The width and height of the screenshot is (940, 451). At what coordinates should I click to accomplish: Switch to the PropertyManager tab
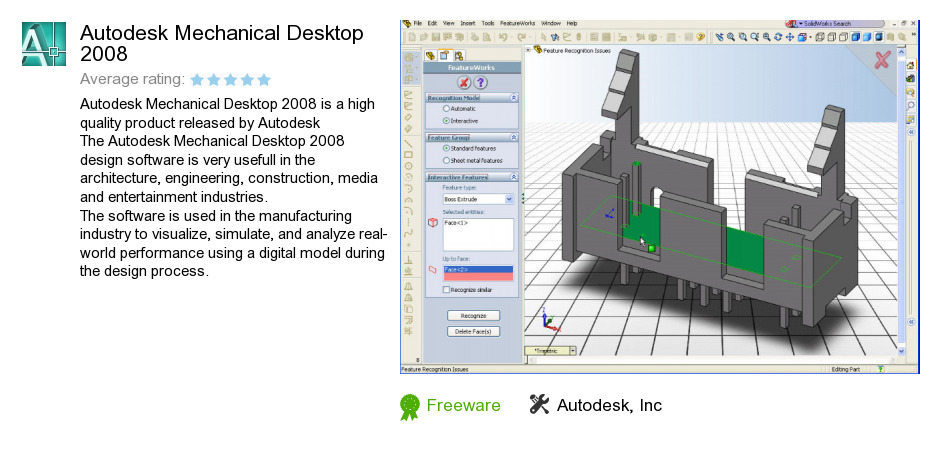444,56
